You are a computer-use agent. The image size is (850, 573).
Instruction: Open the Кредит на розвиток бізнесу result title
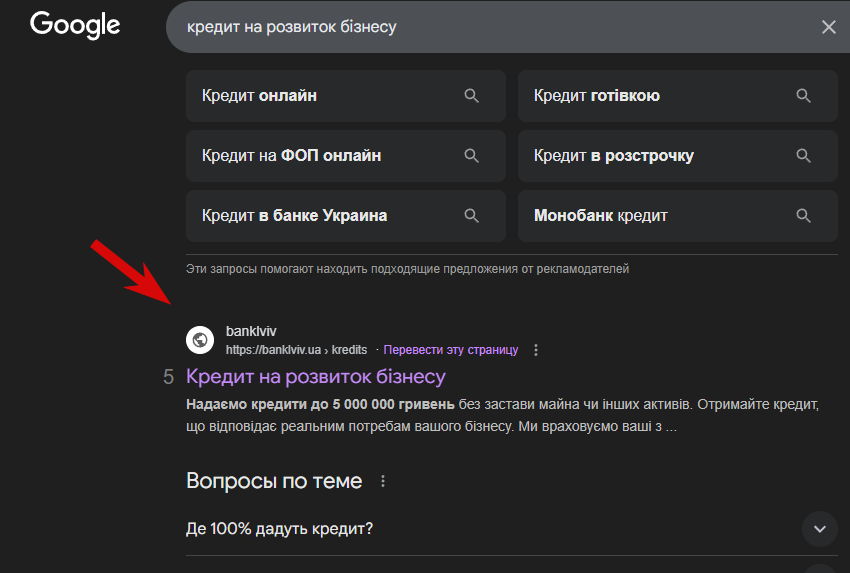[x=315, y=377]
